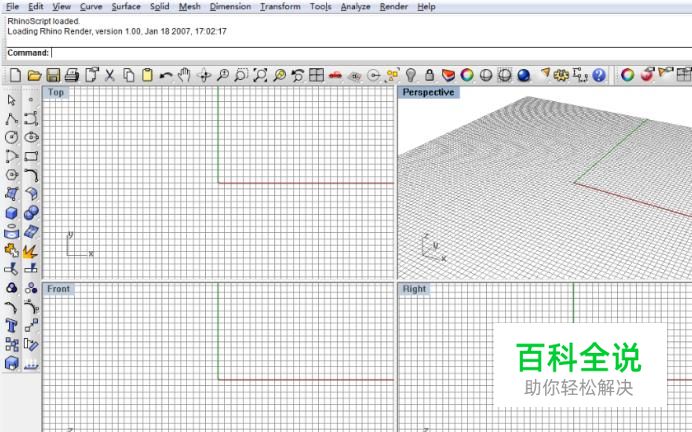Create a new file with the New icon
This screenshot has height=432, width=692.
tap(15, 75)
